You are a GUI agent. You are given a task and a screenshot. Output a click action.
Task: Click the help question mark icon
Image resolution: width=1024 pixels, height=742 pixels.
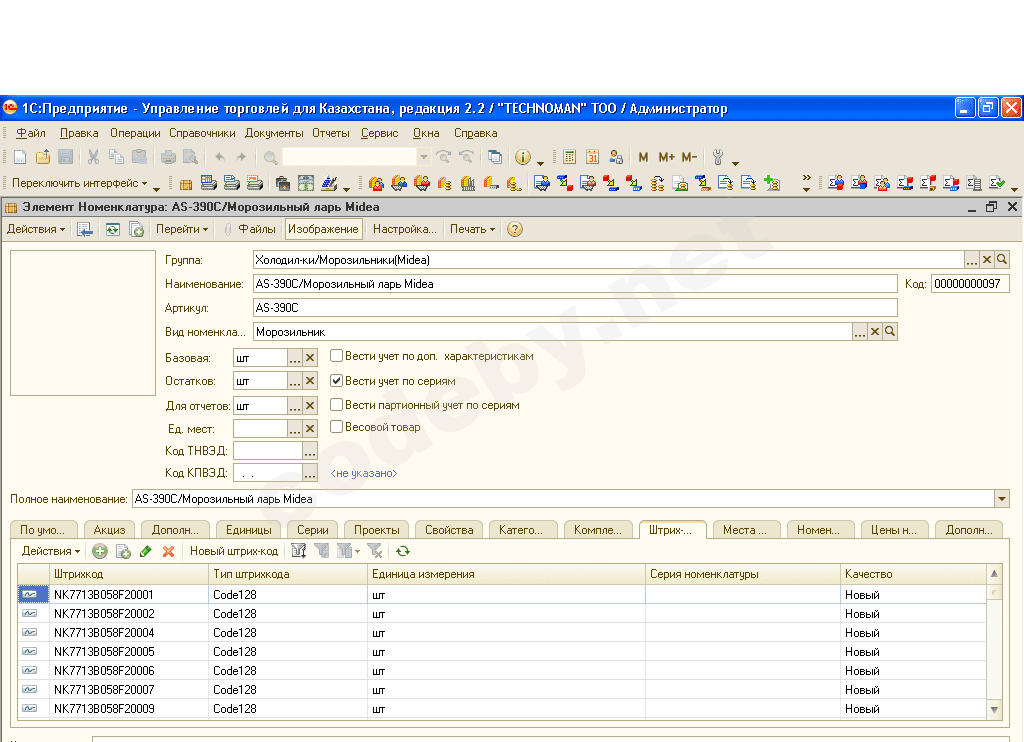515,229
